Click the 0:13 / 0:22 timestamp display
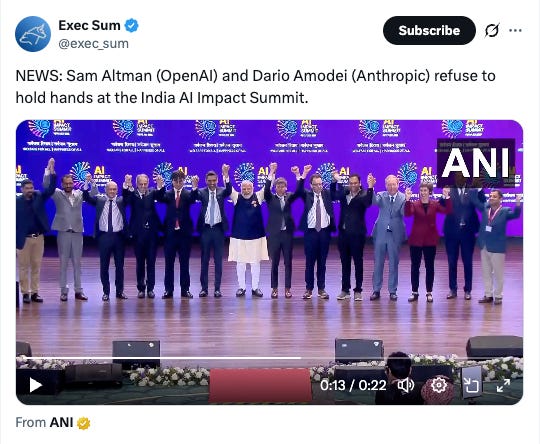Image resolution: width=540 pixels, height=444 pixels. pyautogui.click(x=353, y=385)
